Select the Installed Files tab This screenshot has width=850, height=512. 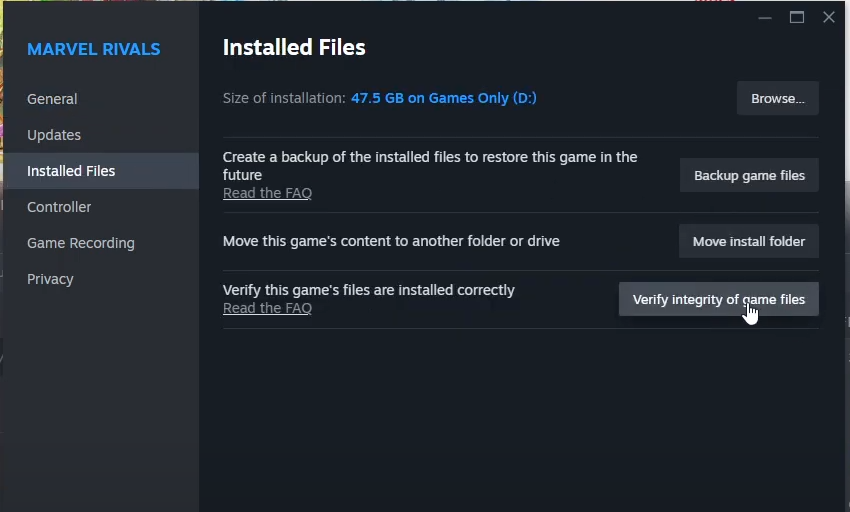pos(71,171)
